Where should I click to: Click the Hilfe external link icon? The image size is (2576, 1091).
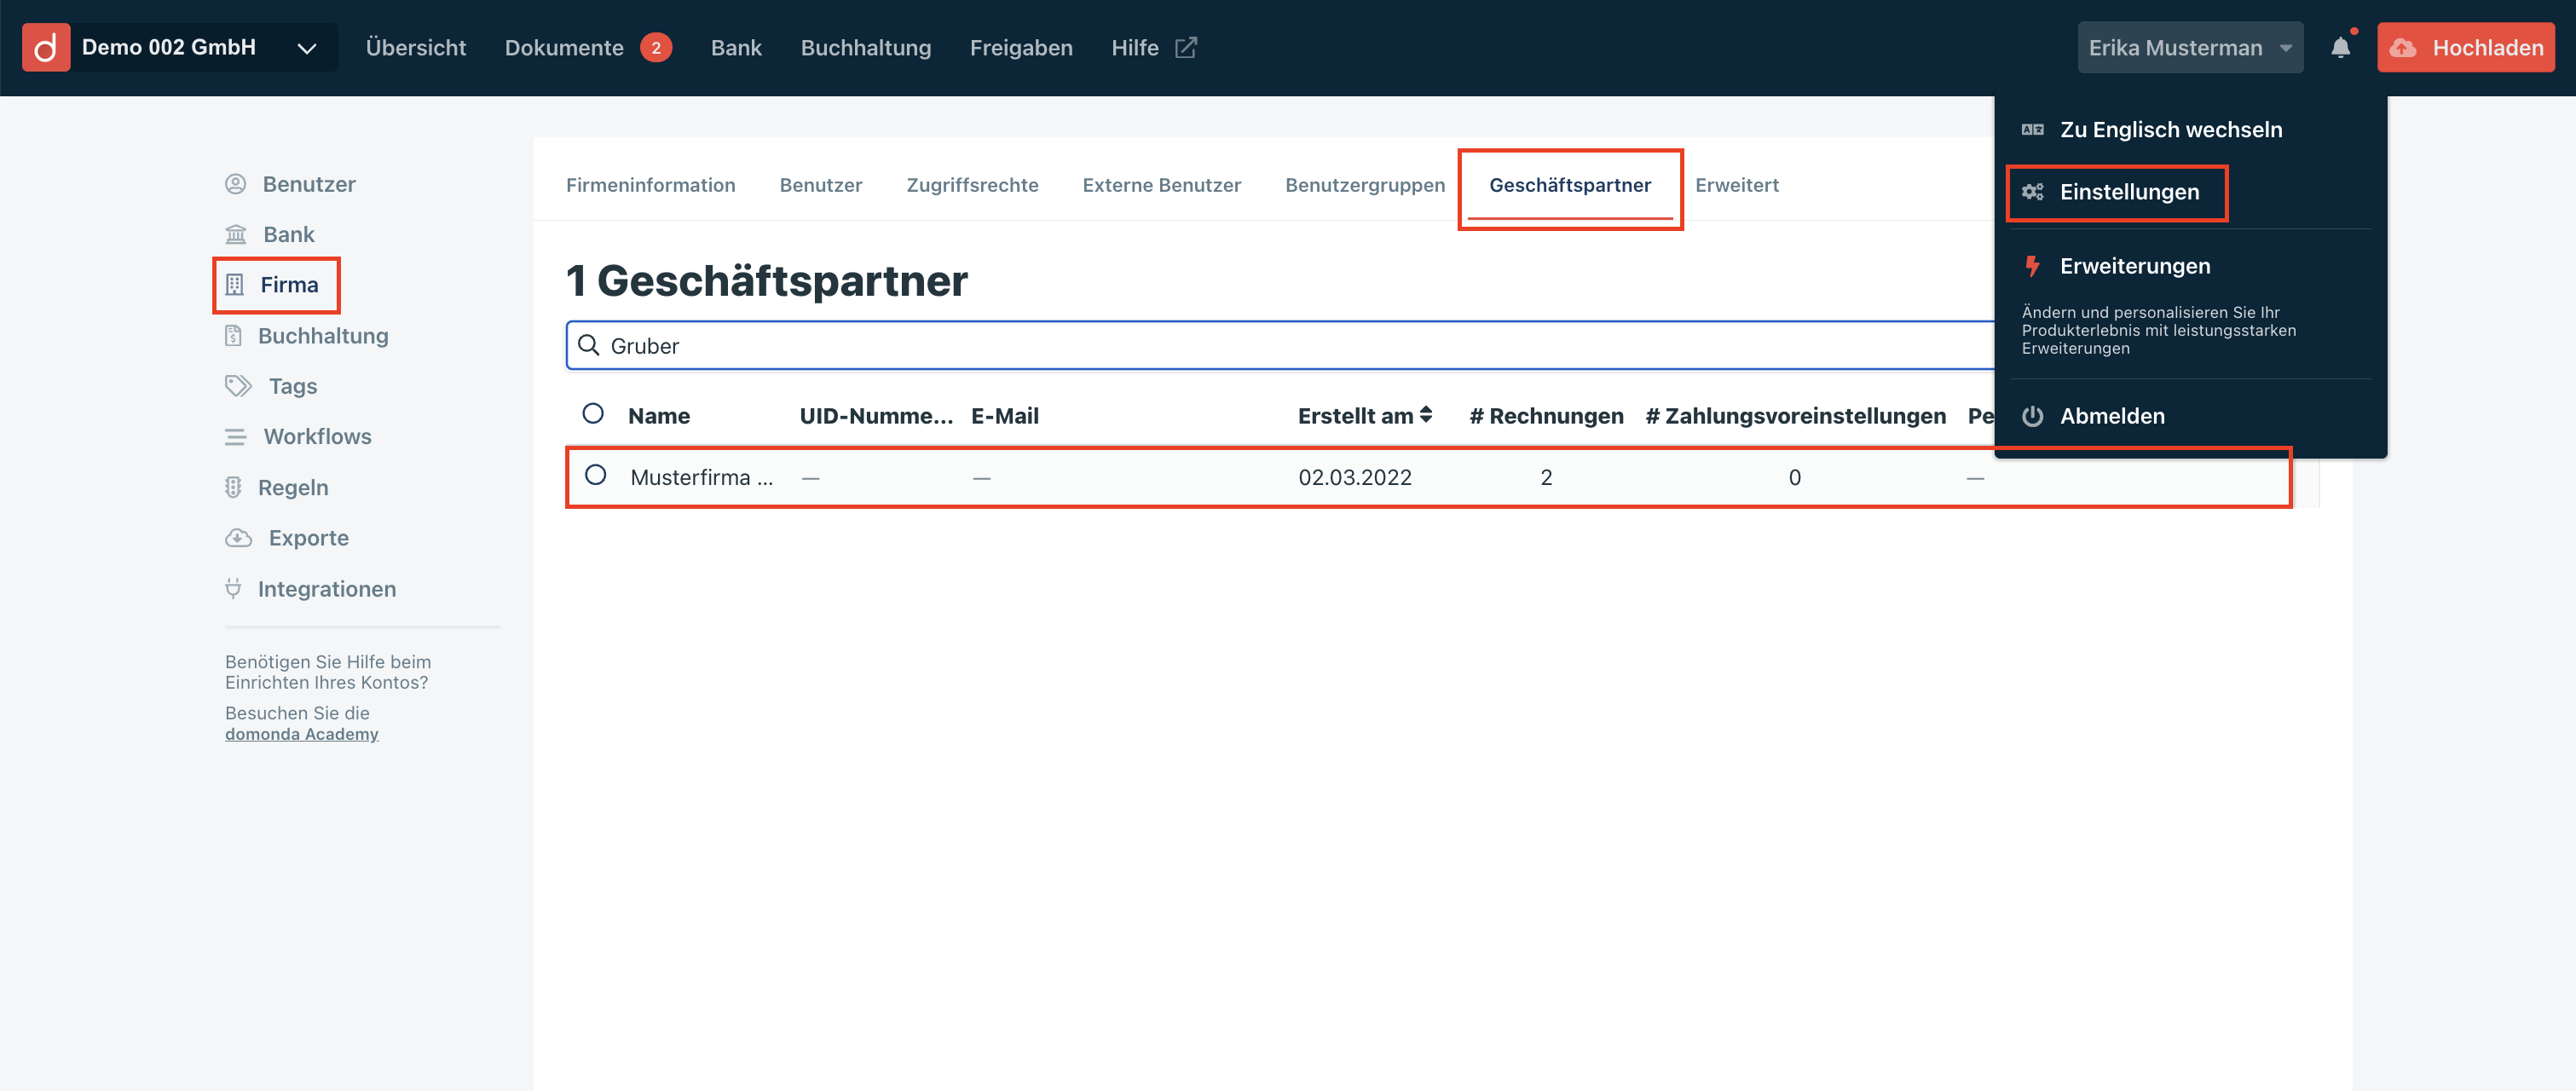(x=1186, y=47)
